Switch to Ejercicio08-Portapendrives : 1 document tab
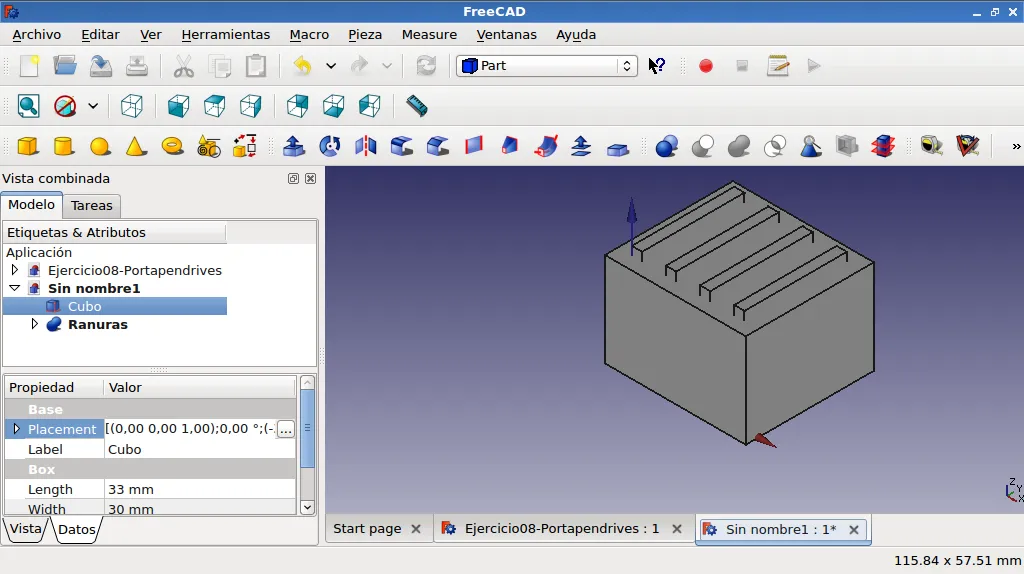The width and height of the screenshot is (1024, 574). point(562,529)
